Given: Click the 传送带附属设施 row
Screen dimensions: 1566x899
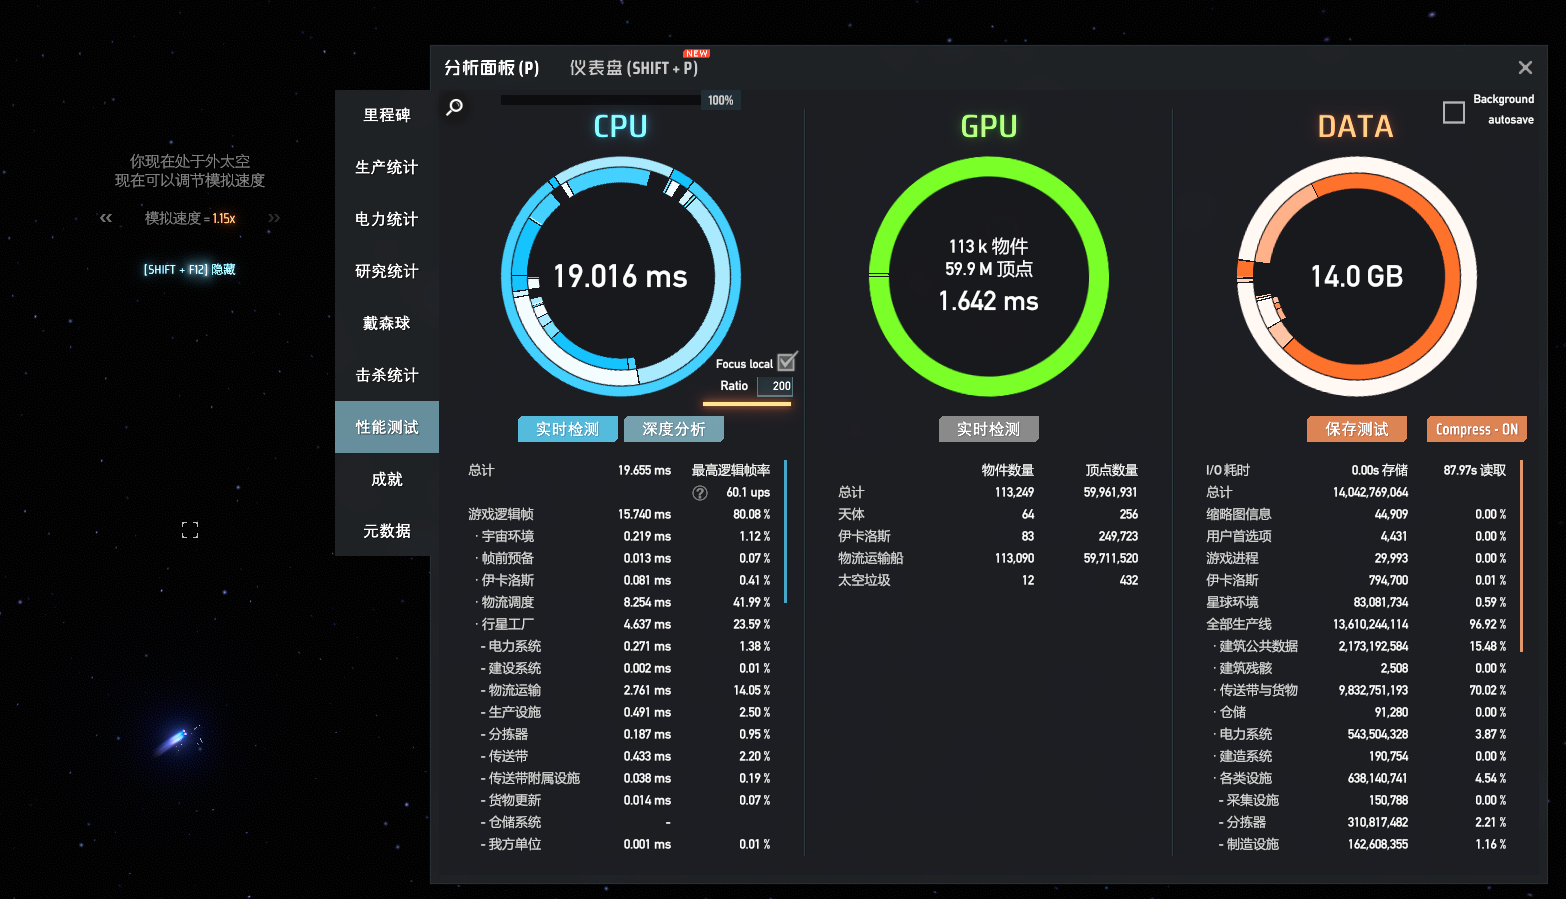Looking at the screenshot, I should click(619, 778).
